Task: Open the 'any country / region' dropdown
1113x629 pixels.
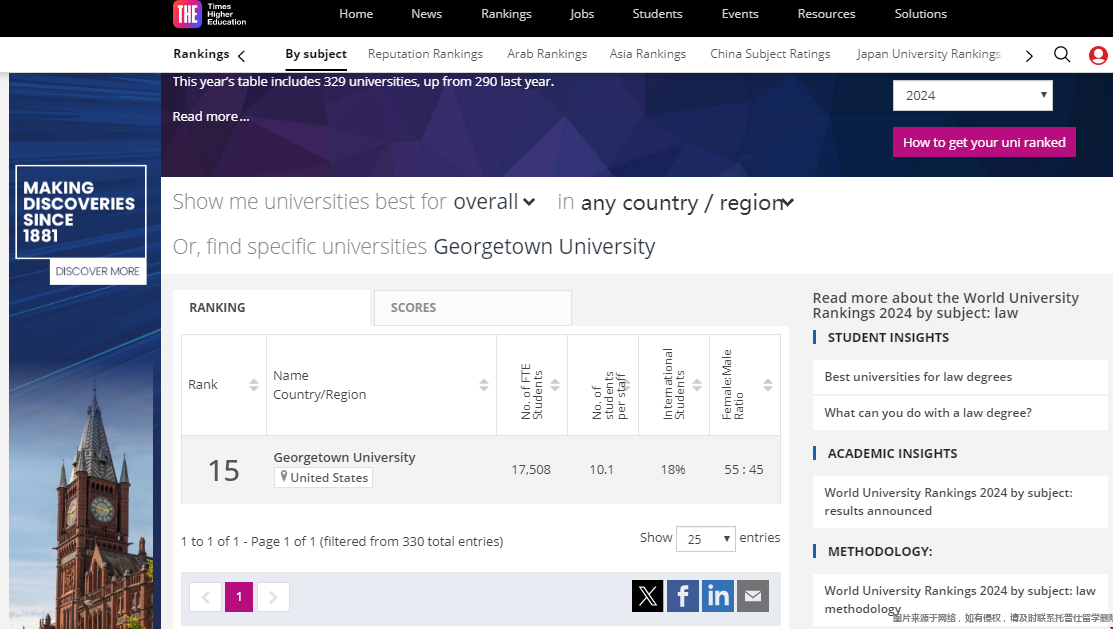Action: tap(687, 203)
